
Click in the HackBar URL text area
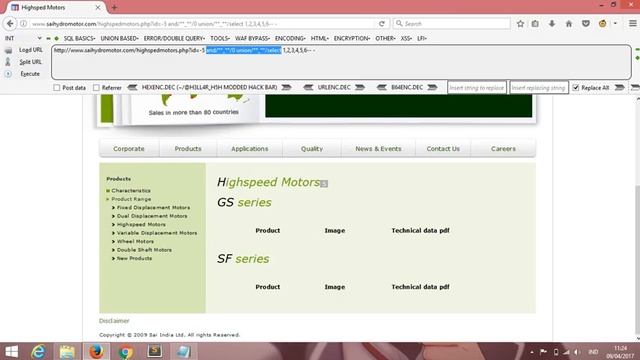341,62
